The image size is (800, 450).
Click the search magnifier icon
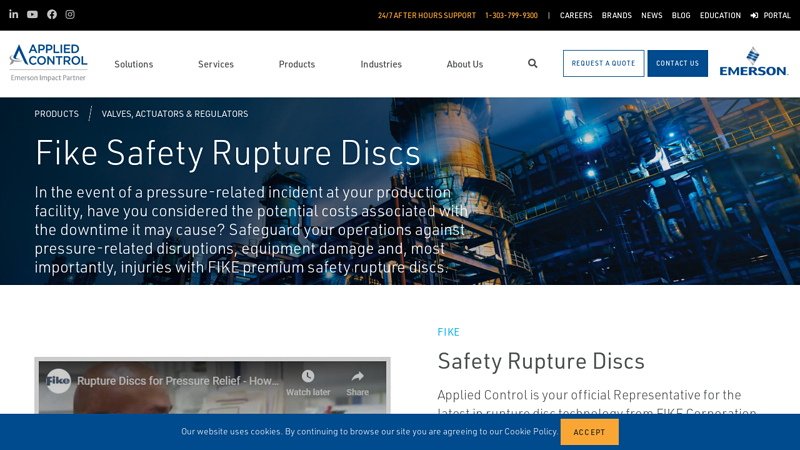532,63
